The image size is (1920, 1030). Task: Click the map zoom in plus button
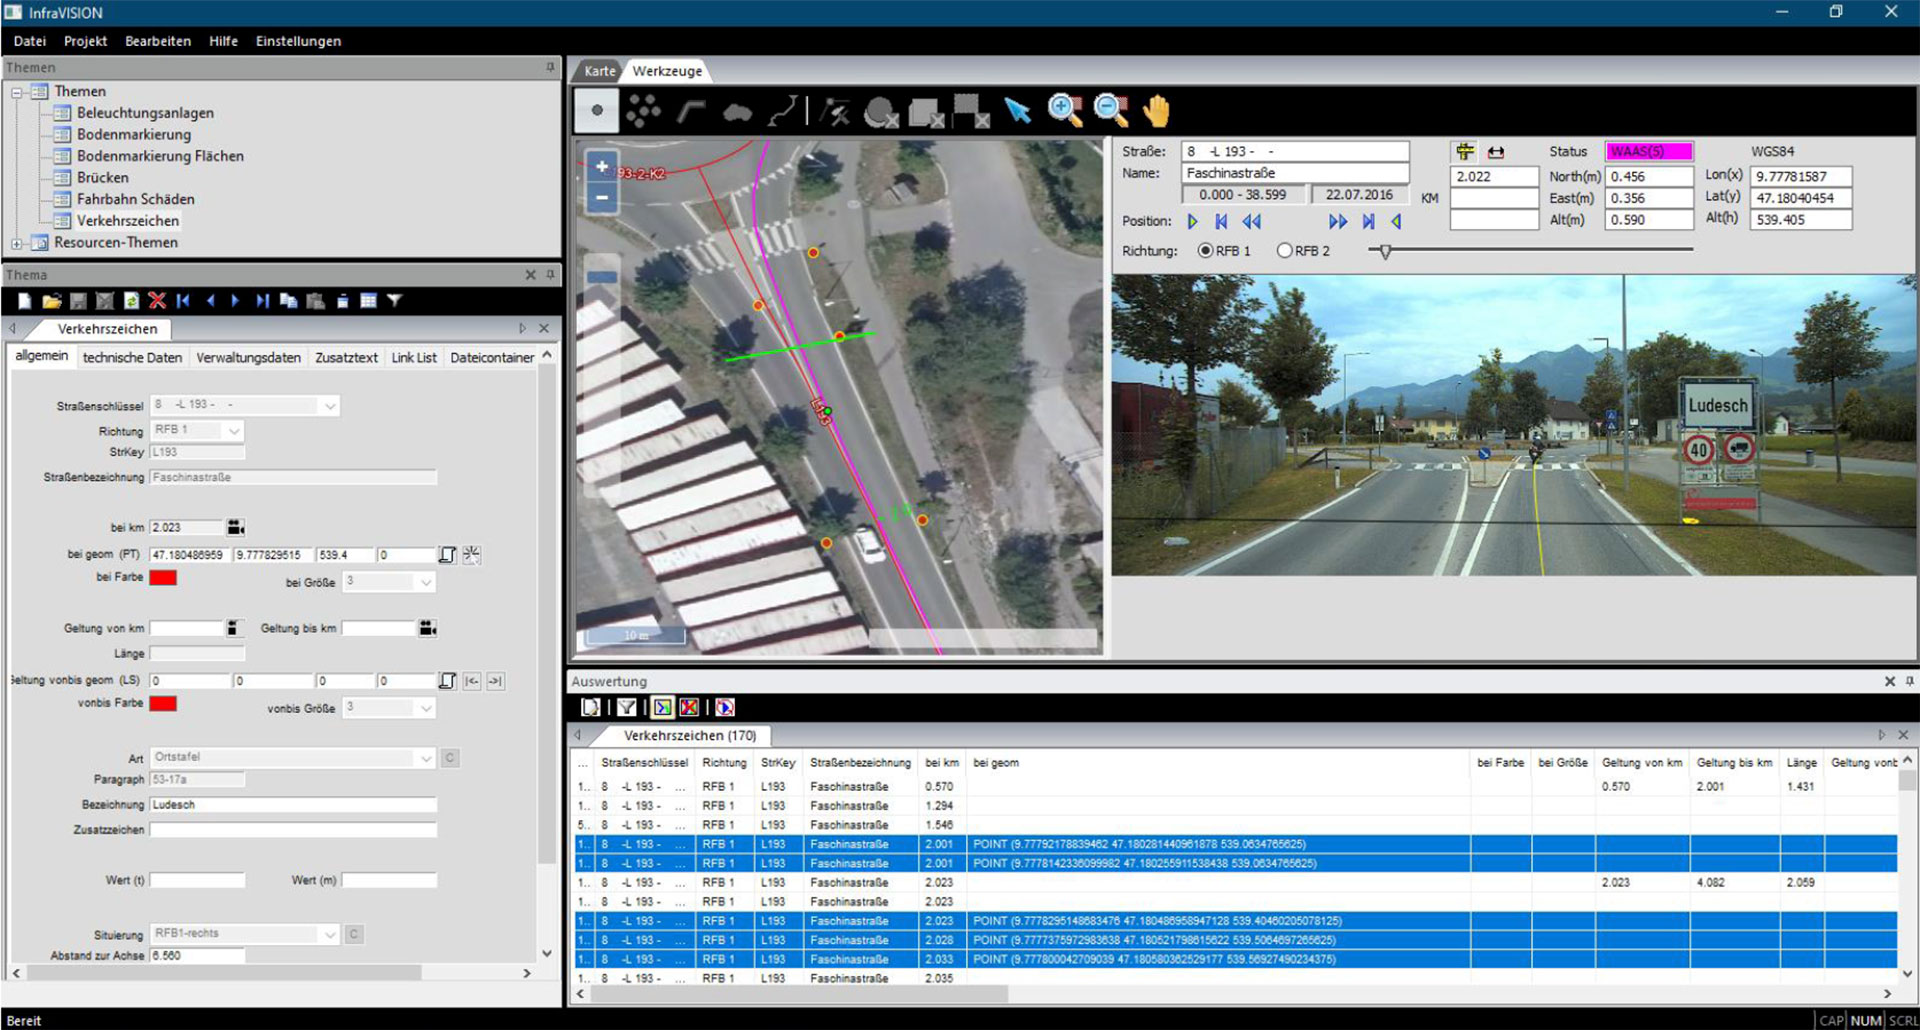(602, 167)
